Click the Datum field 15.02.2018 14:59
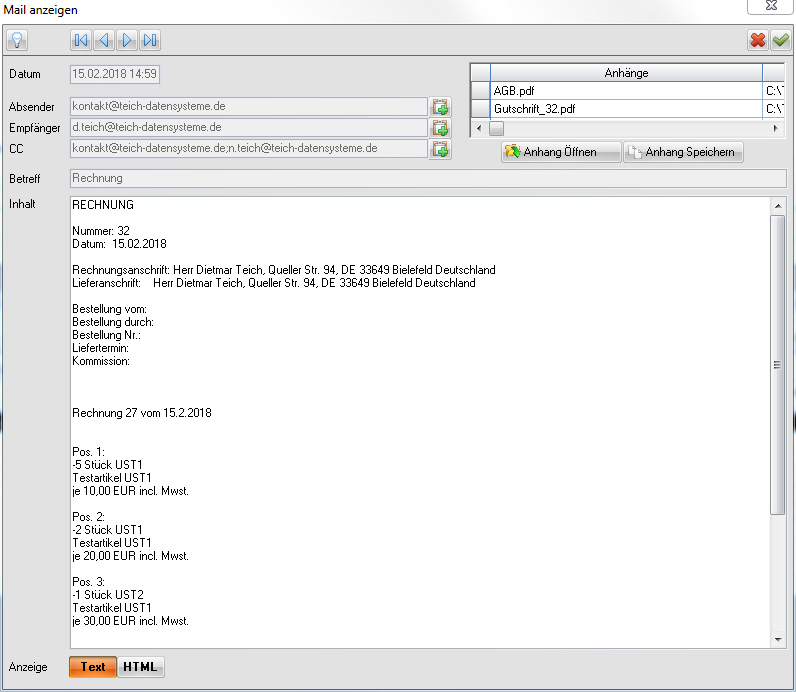 pyautogui.click(x=115, y=74)
